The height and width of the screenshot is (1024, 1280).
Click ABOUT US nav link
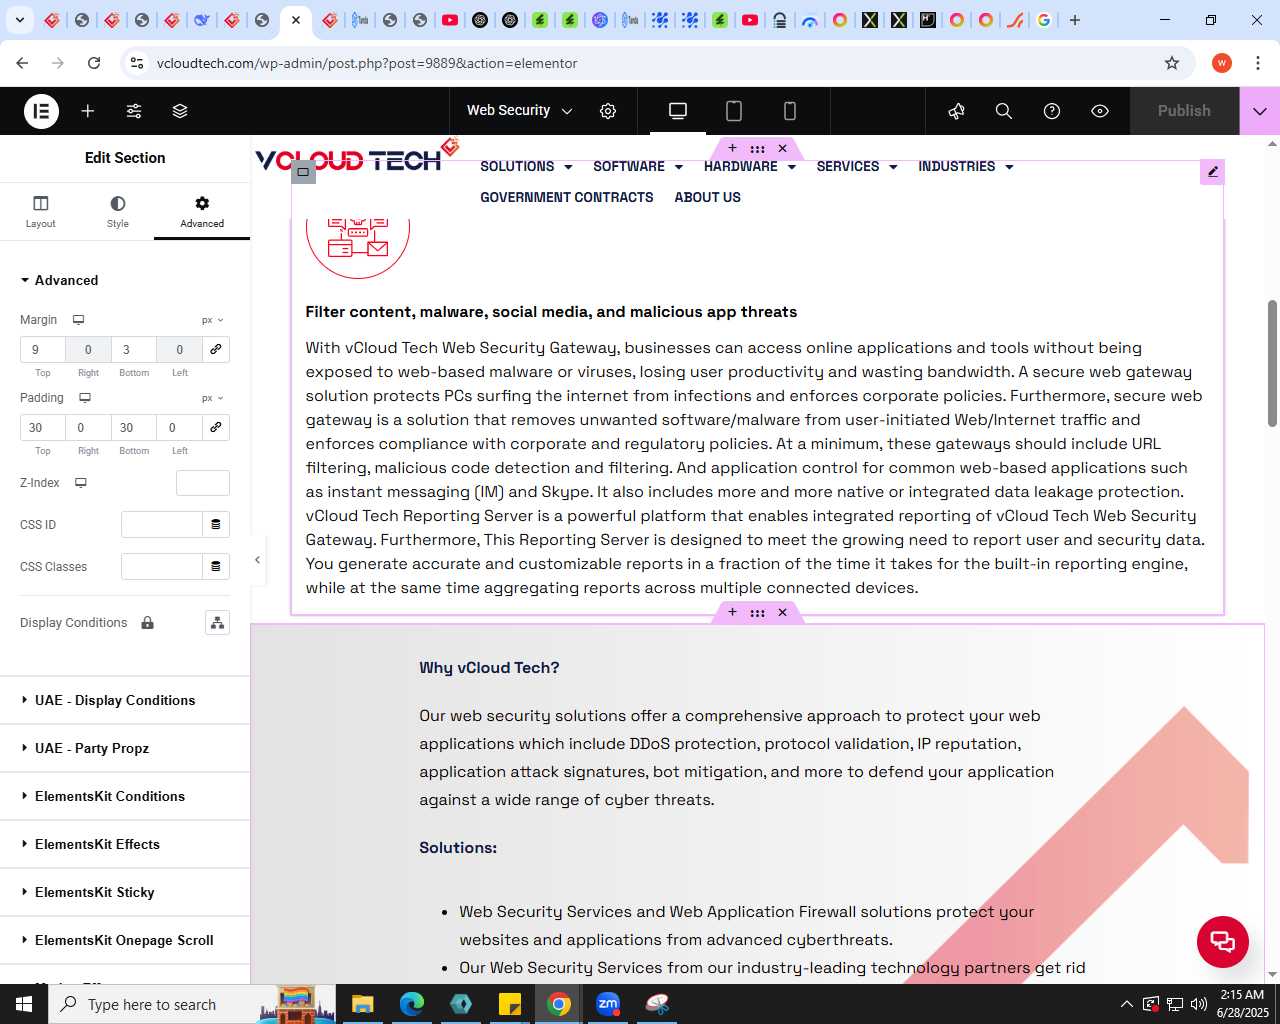(708, 198)
